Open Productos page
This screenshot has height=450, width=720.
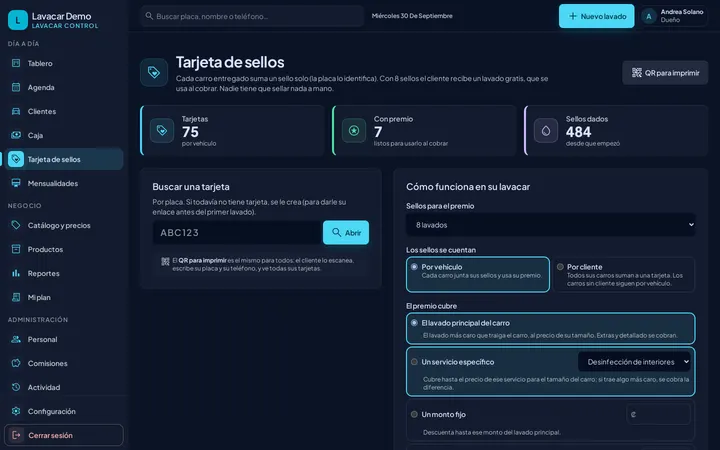click(64, 249)
